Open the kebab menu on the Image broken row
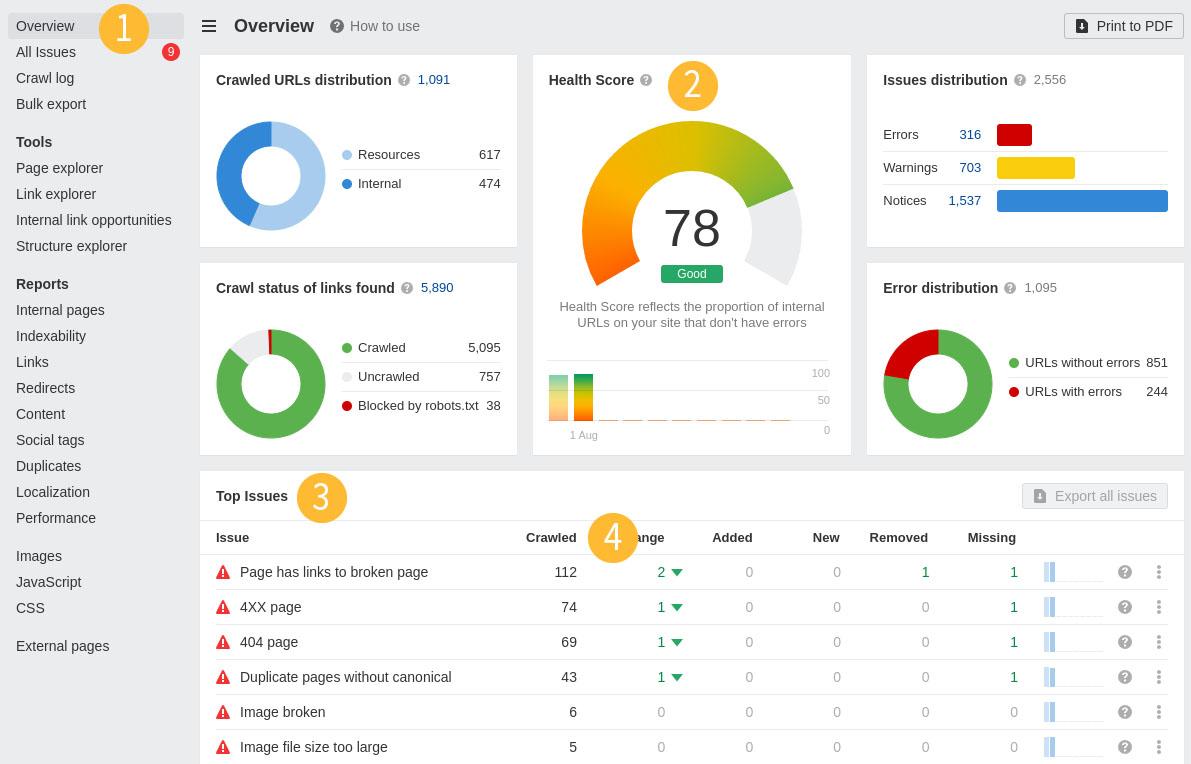This screenshot has width=1191, height=764. click(x=1159, y=712)
